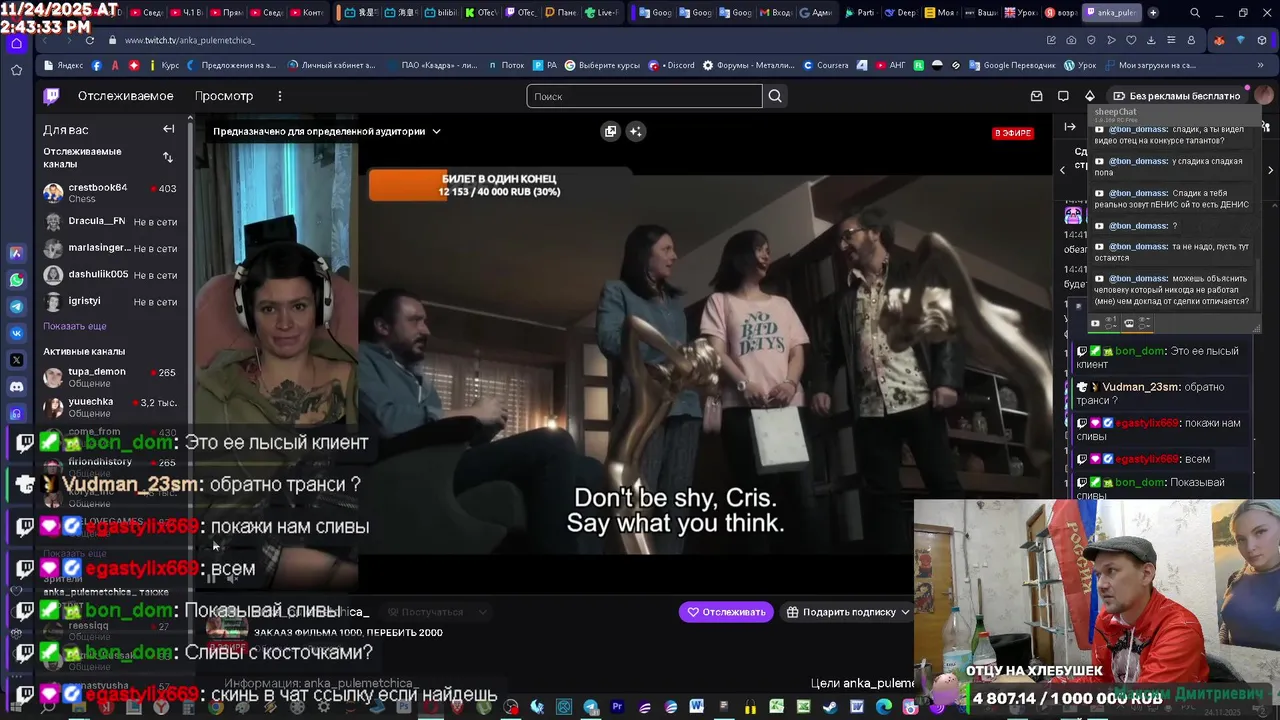
Task: Open the yuuechka channel in the sidebar
Action: [x=110, y=407]
